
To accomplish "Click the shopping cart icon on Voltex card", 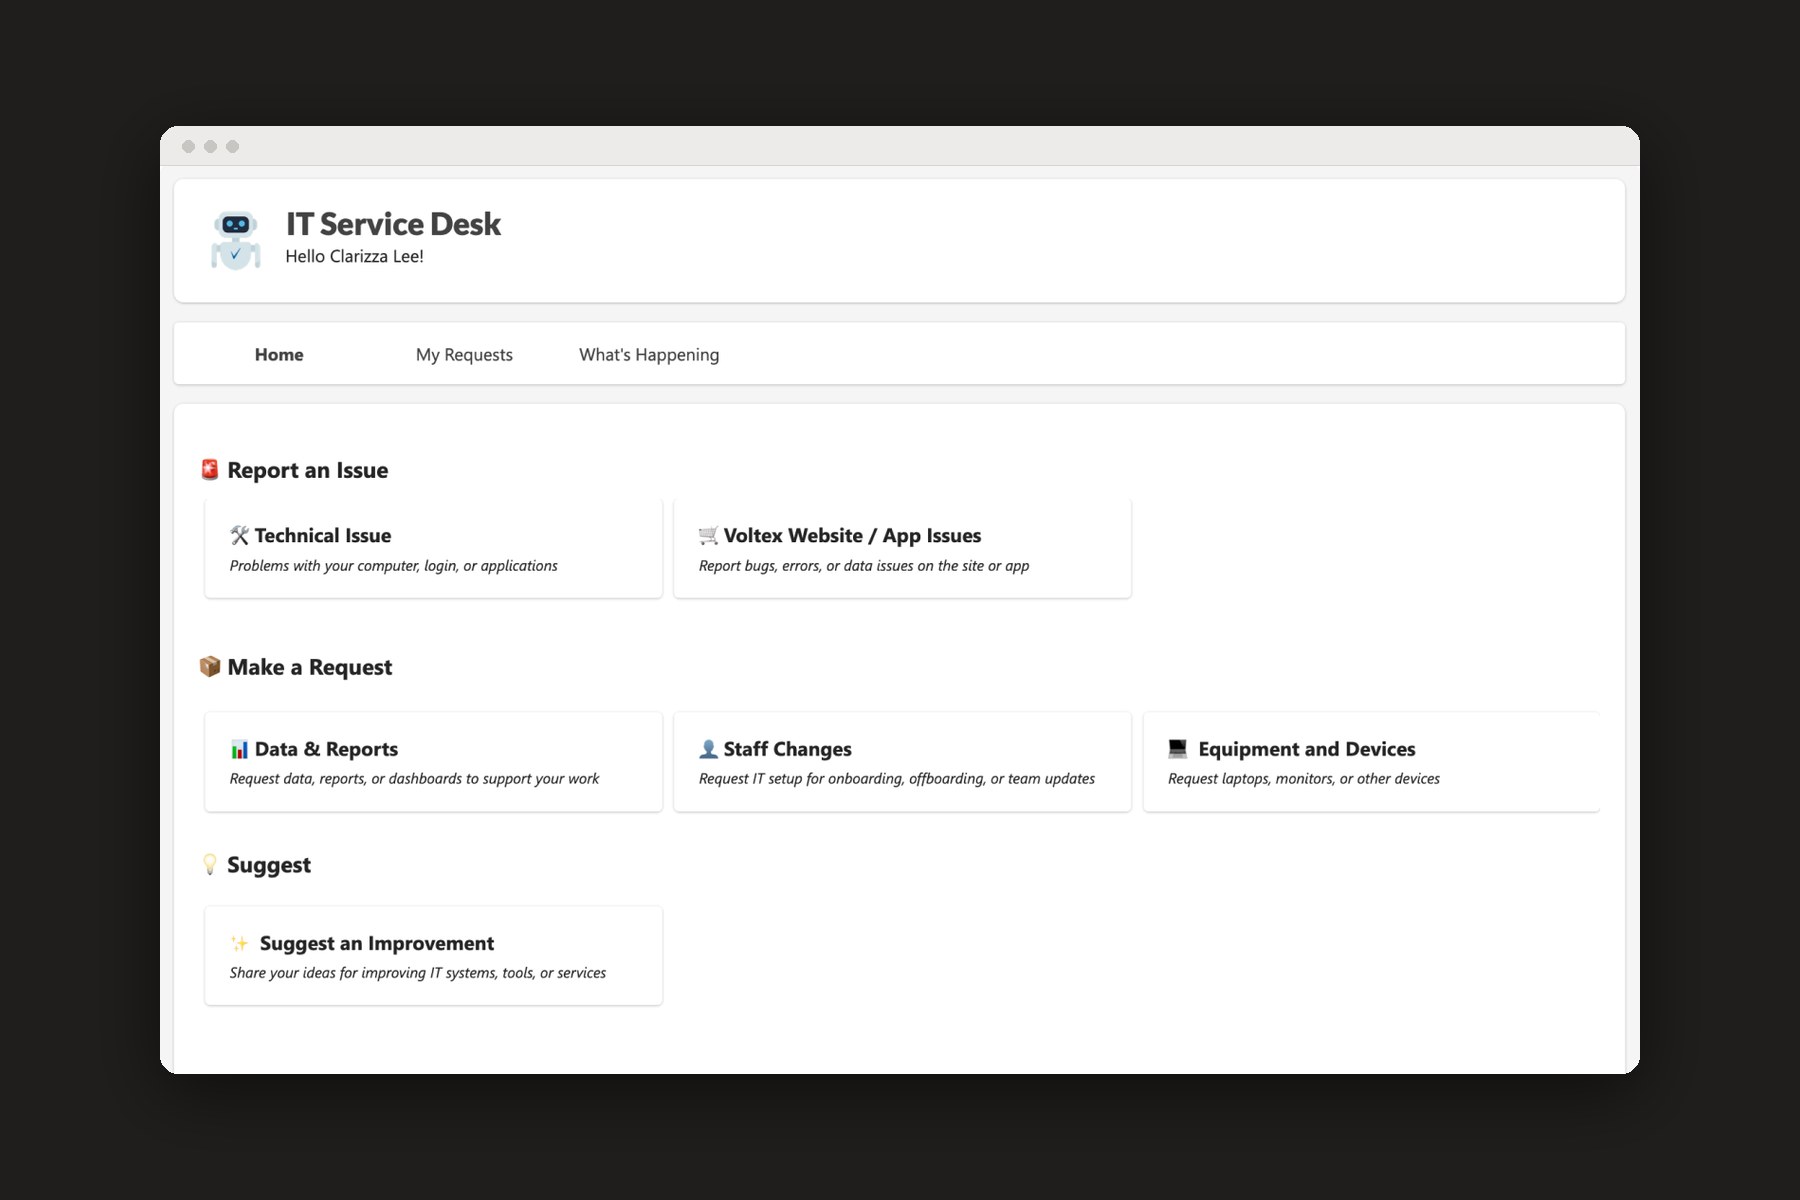I will [x=708, y=536].
